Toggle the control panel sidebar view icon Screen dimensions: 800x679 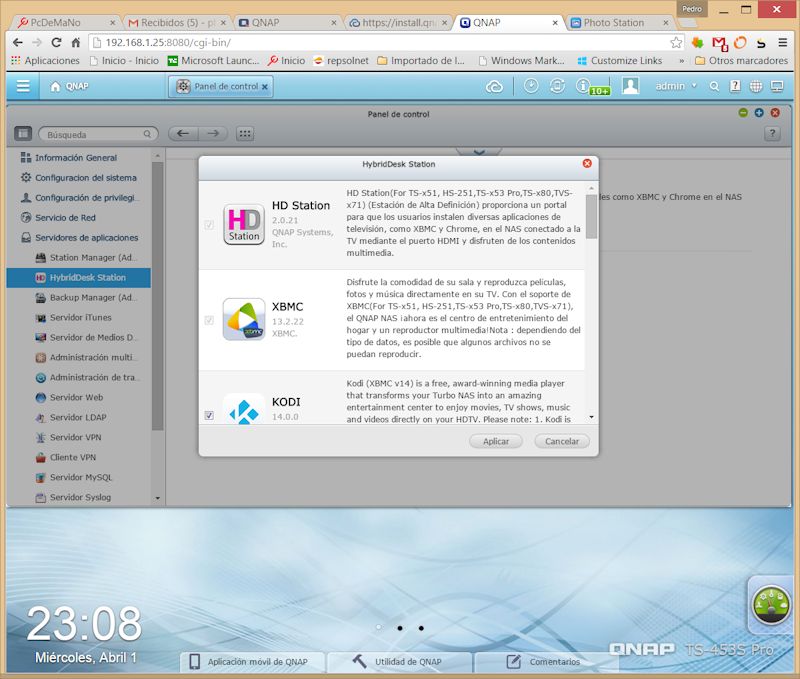click(x=23, y=134)
